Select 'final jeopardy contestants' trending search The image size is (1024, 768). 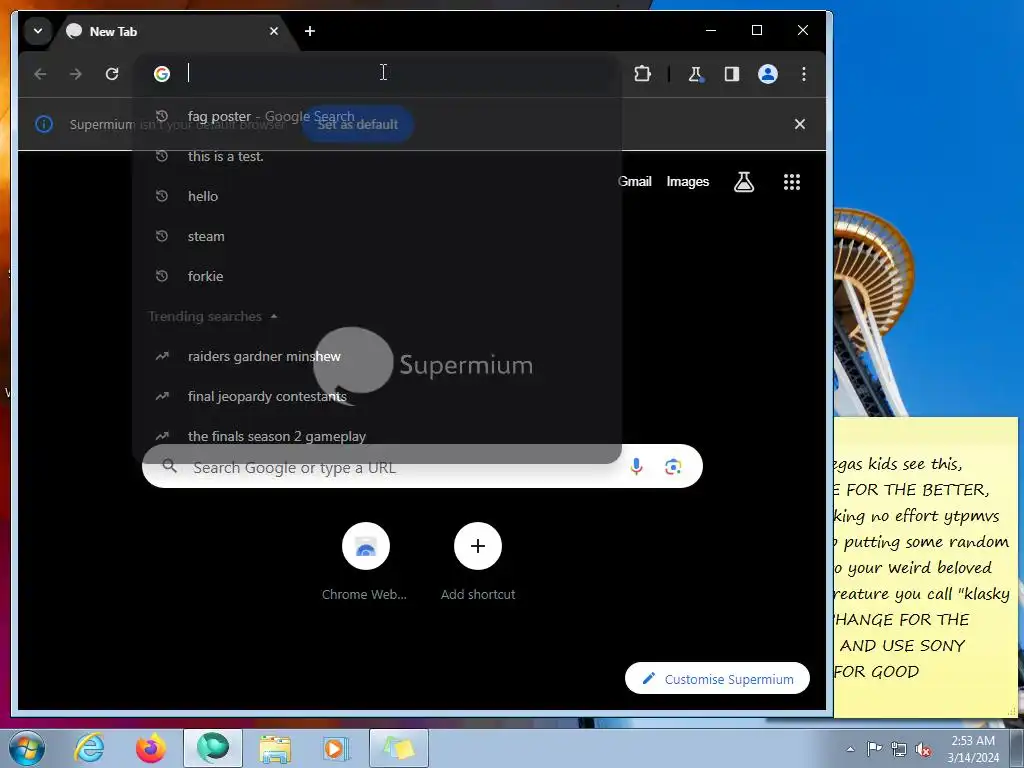coord(377,396)
